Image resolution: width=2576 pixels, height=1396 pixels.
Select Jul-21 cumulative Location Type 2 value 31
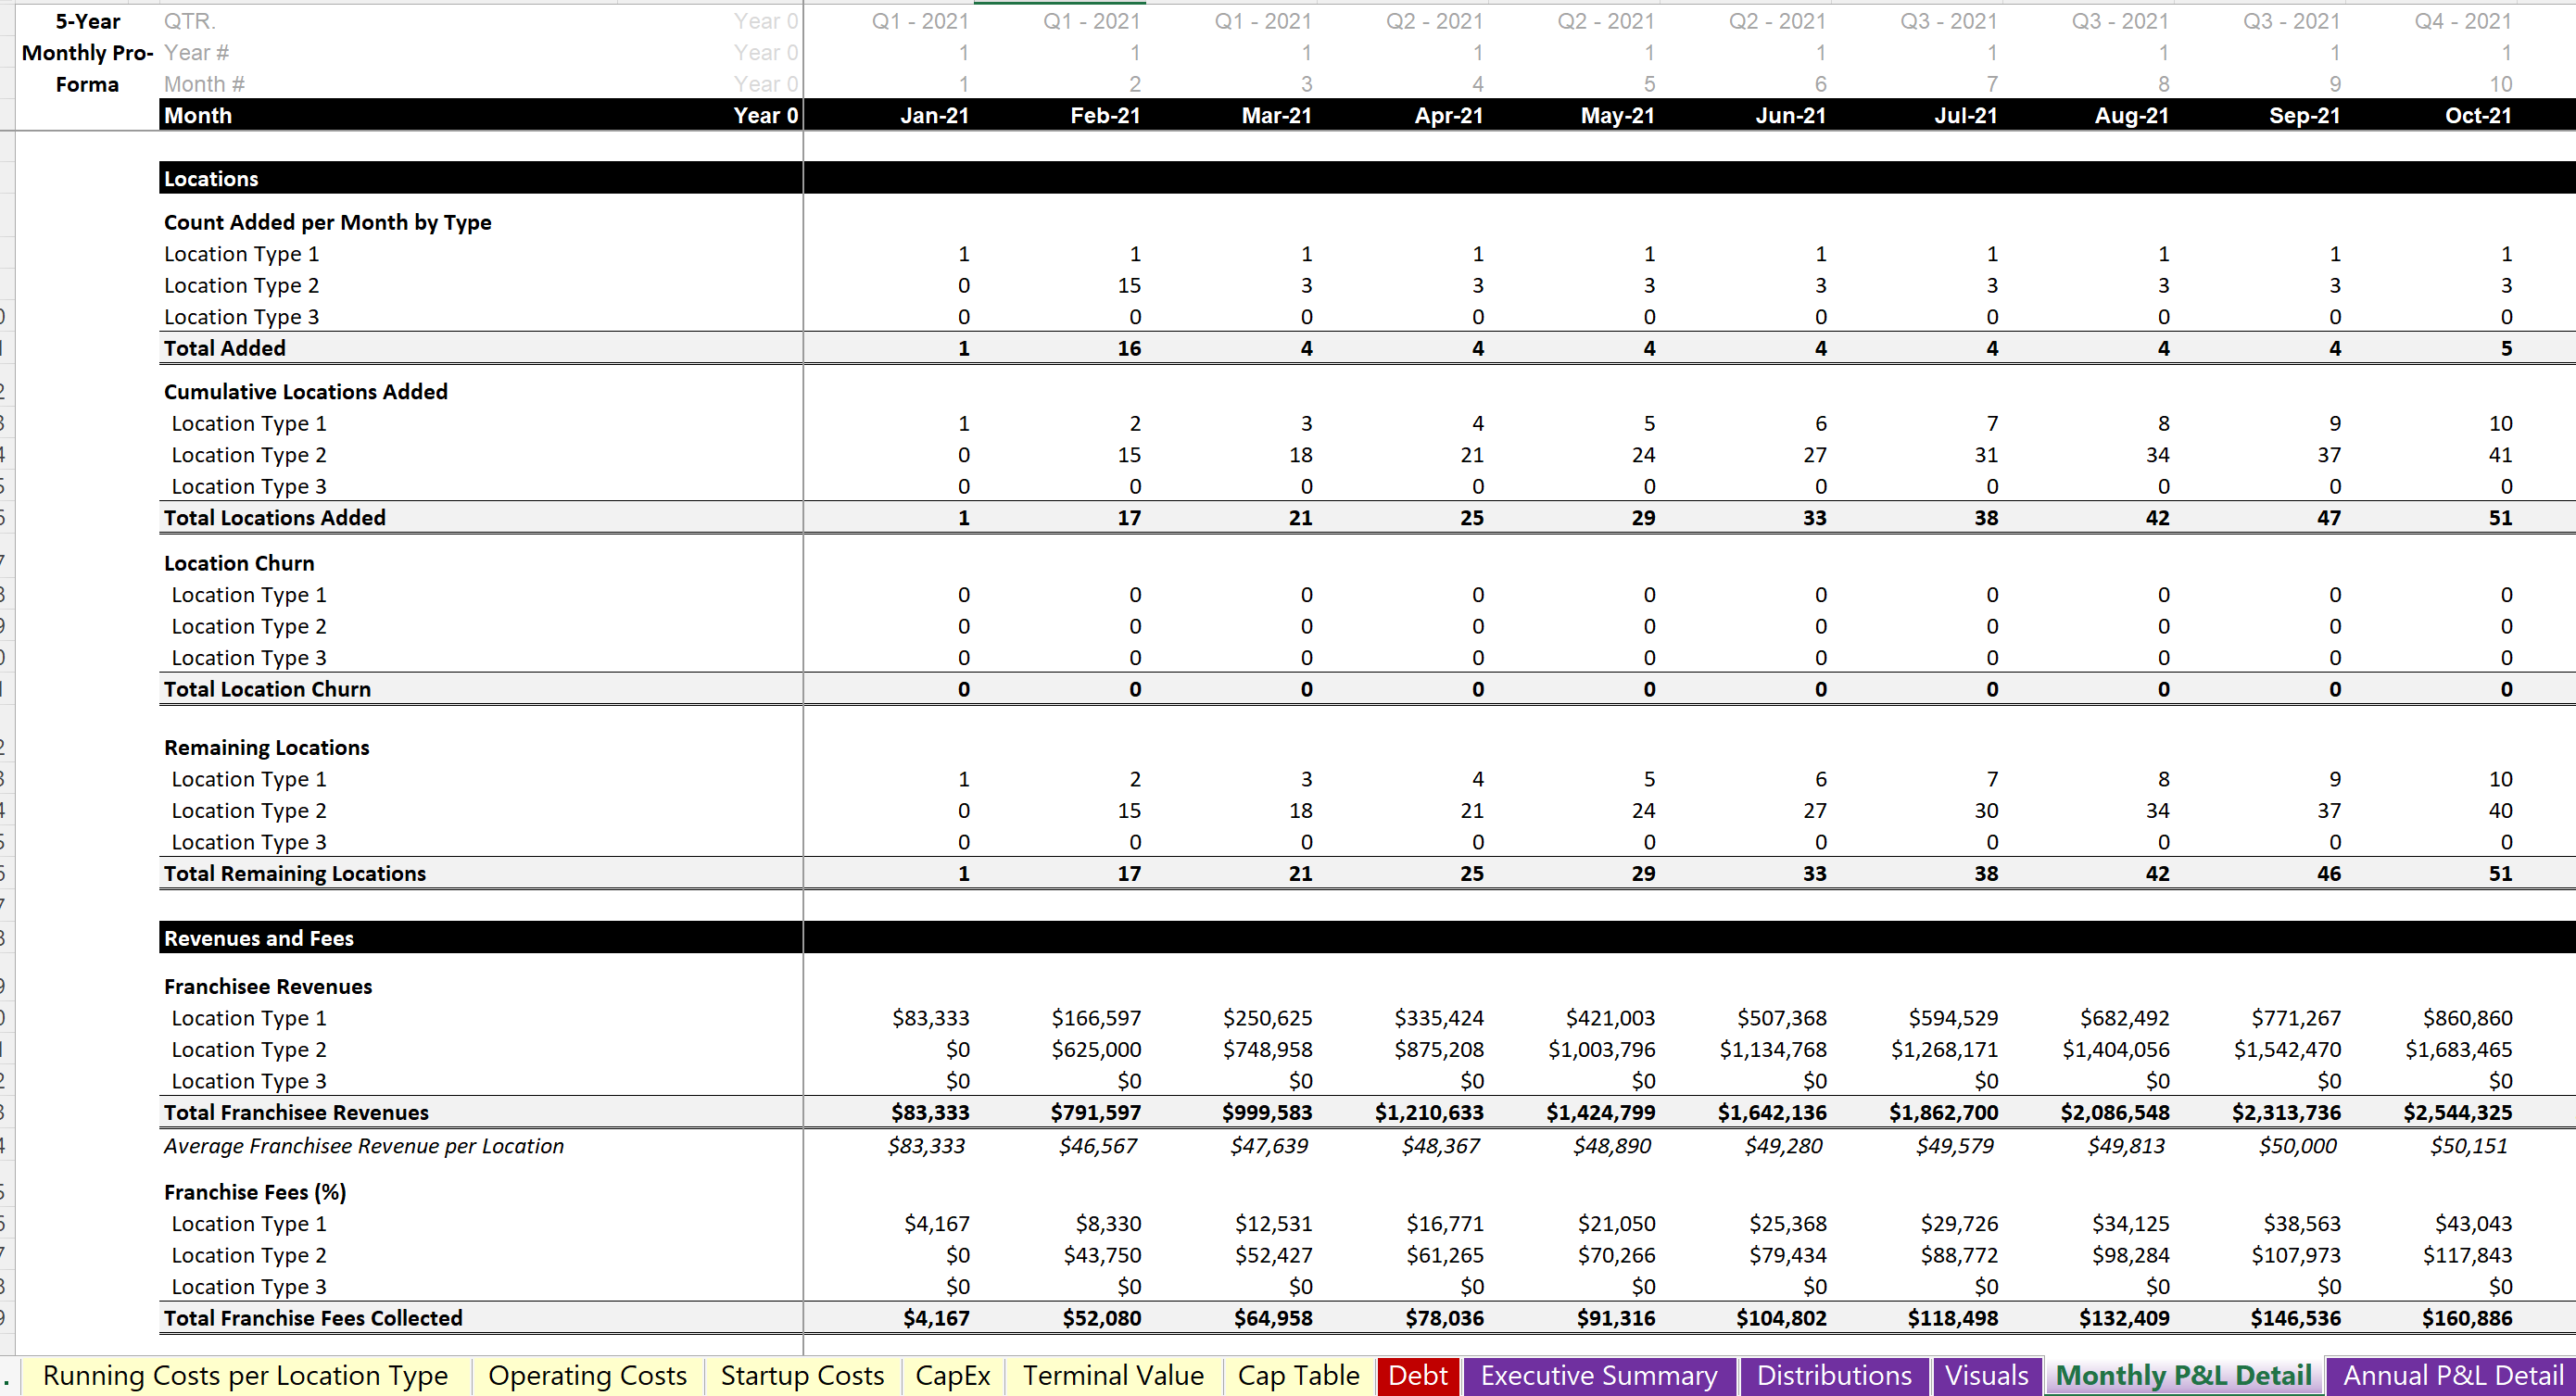tap(1986, 454)
